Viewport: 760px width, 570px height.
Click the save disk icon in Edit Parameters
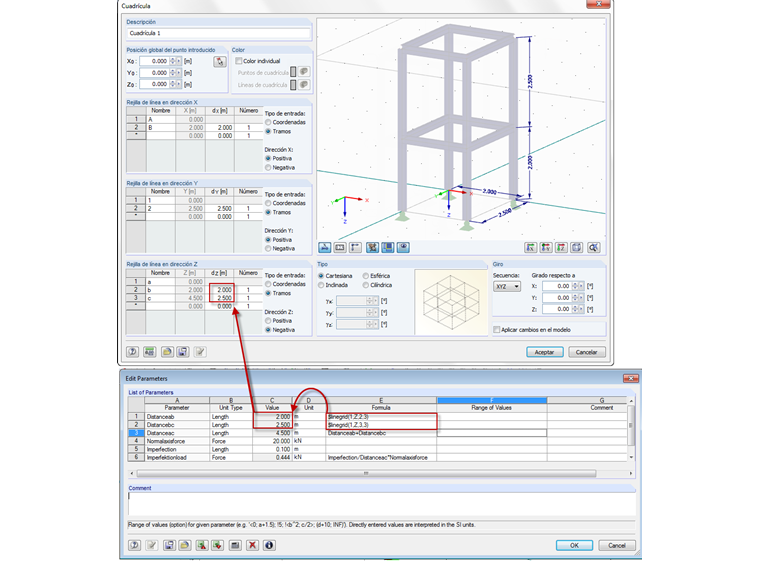[x=169, y=545]
